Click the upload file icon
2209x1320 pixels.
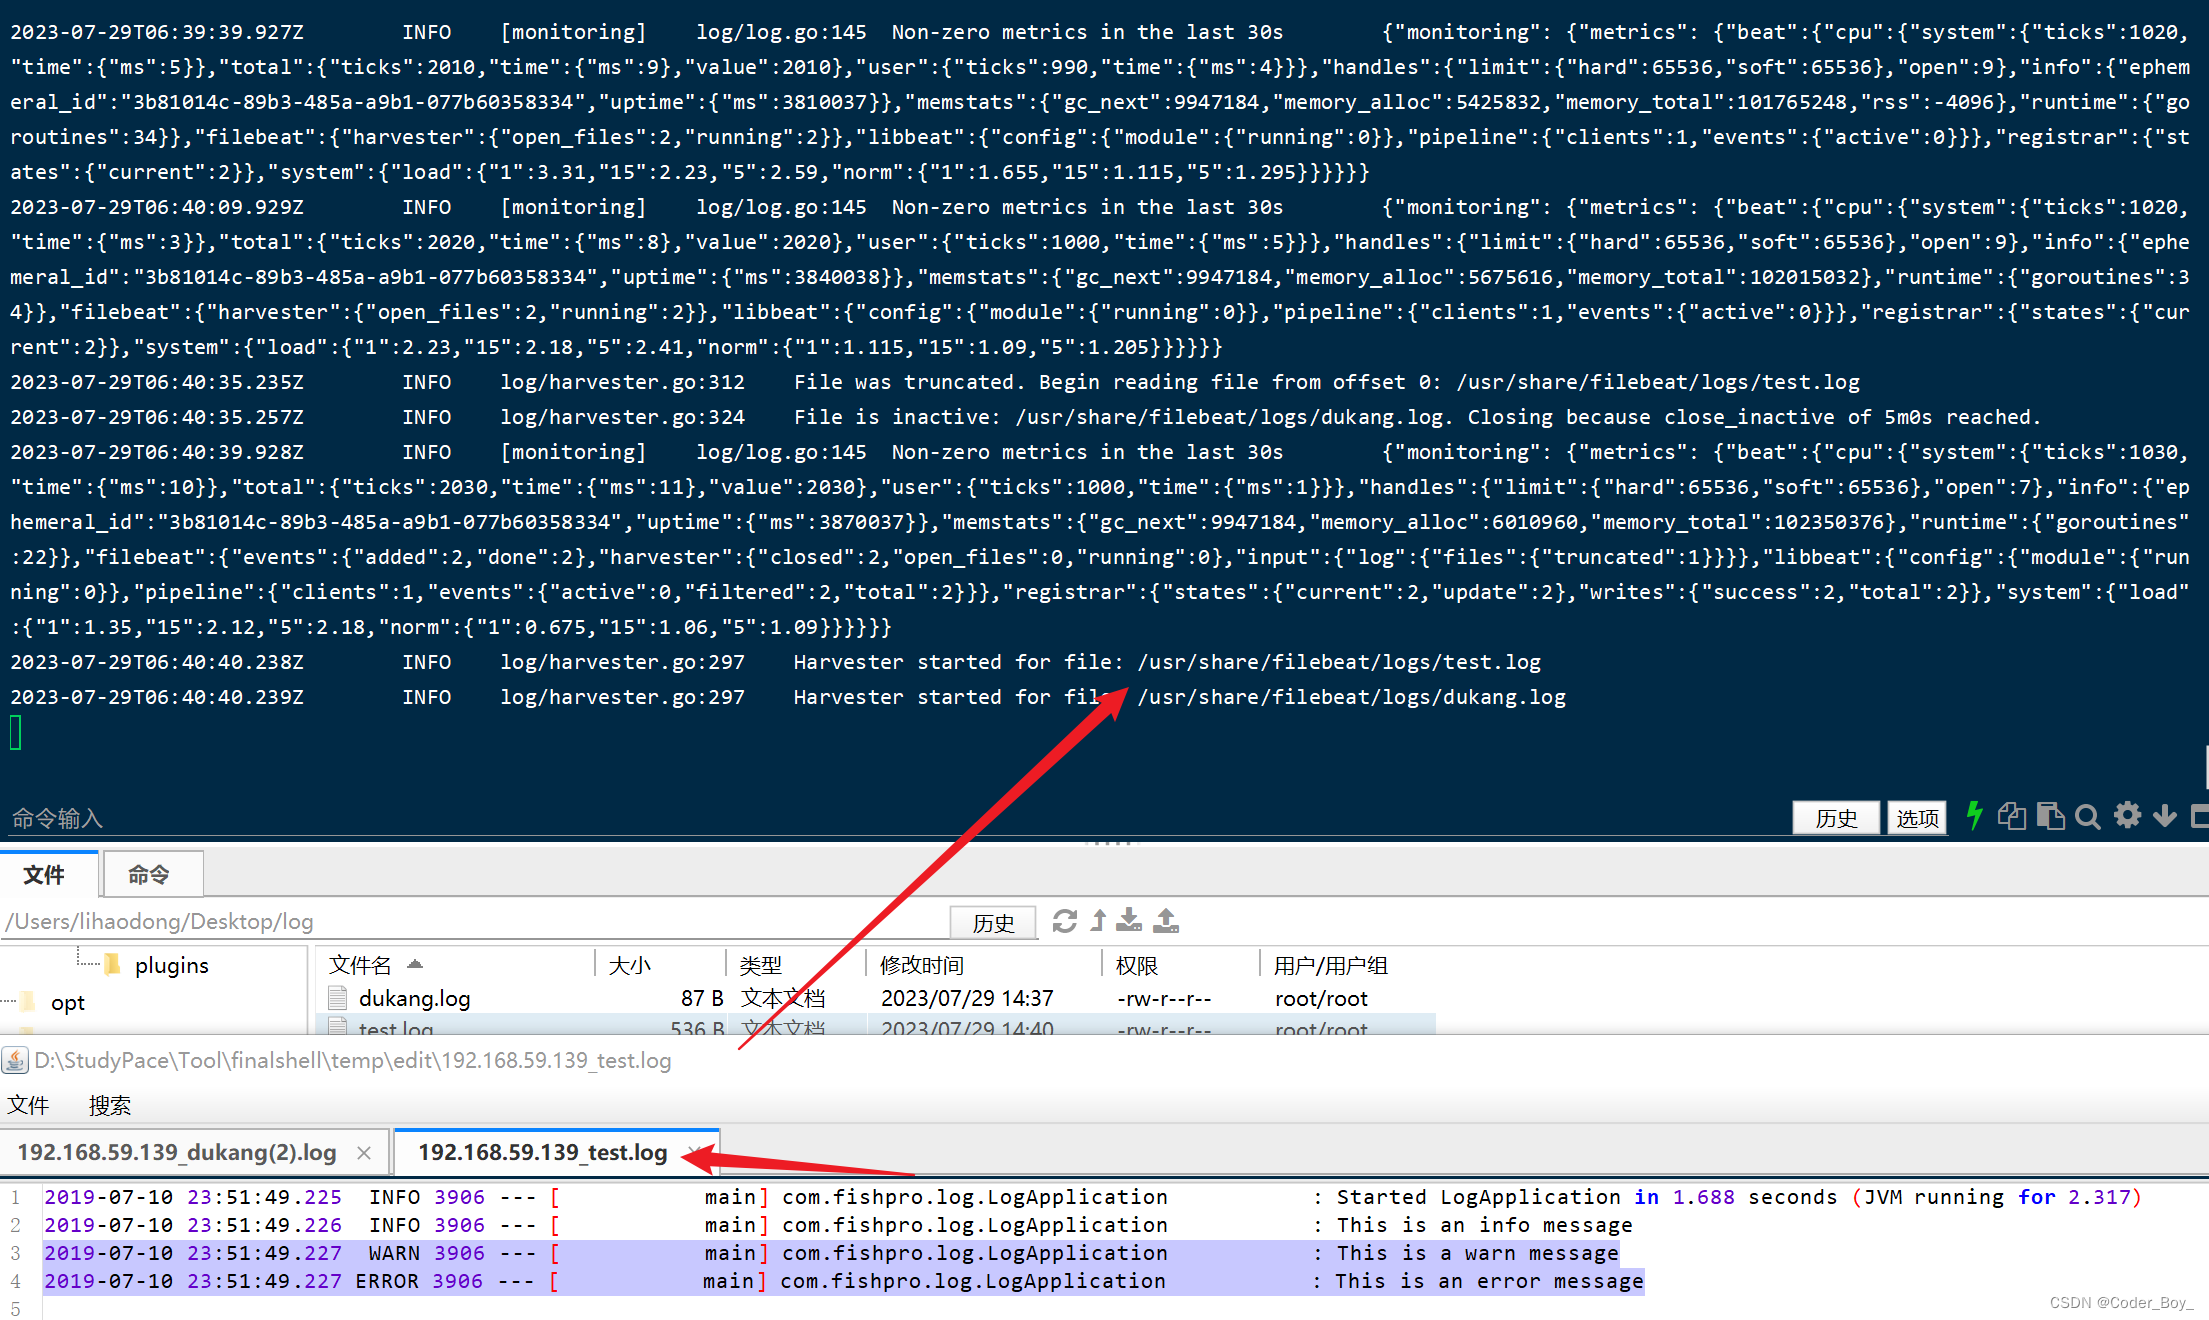[1166, 921]
